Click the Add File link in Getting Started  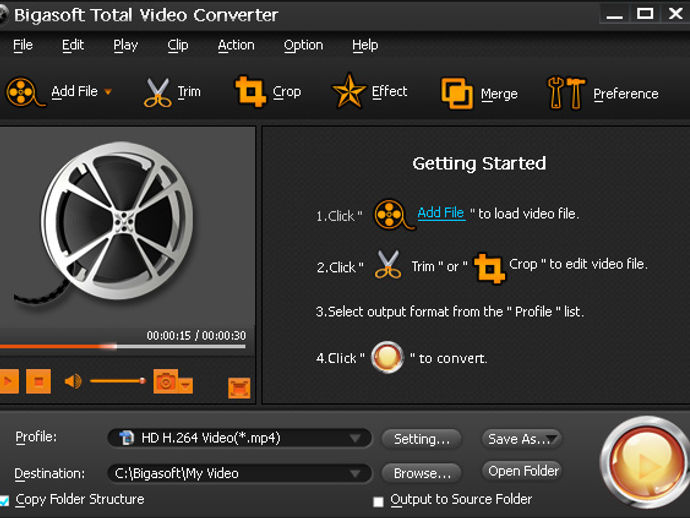[x=441, y=213]
